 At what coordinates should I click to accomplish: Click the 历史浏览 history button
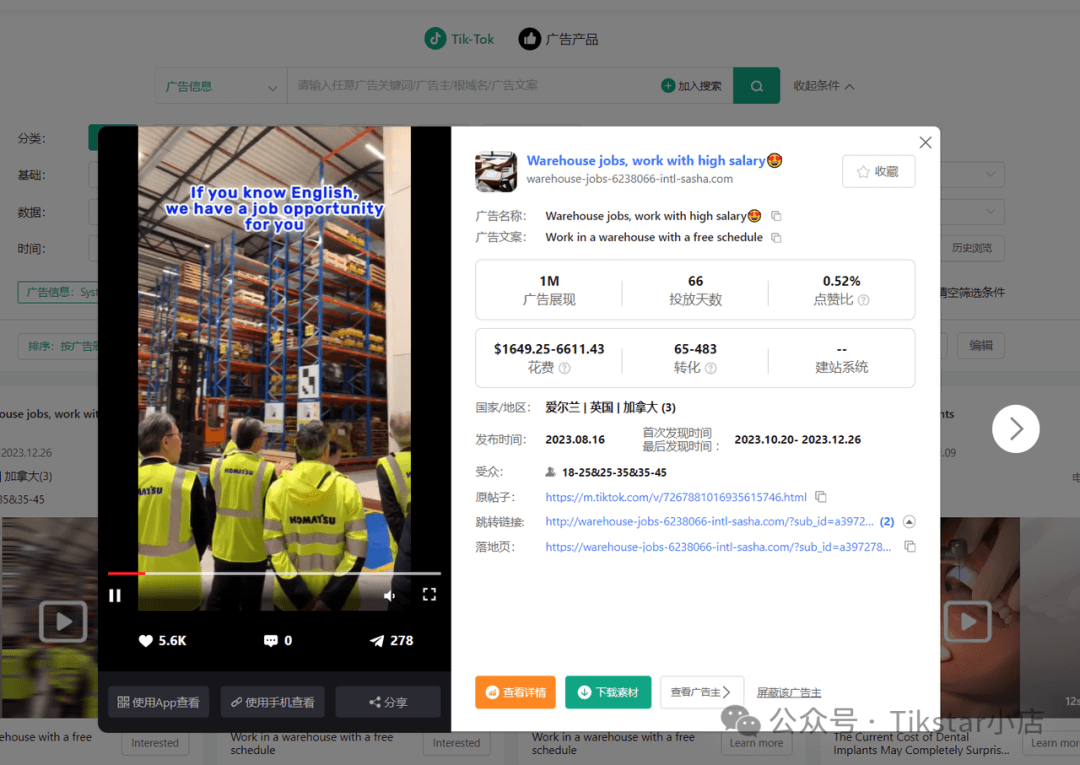point(972,248)
